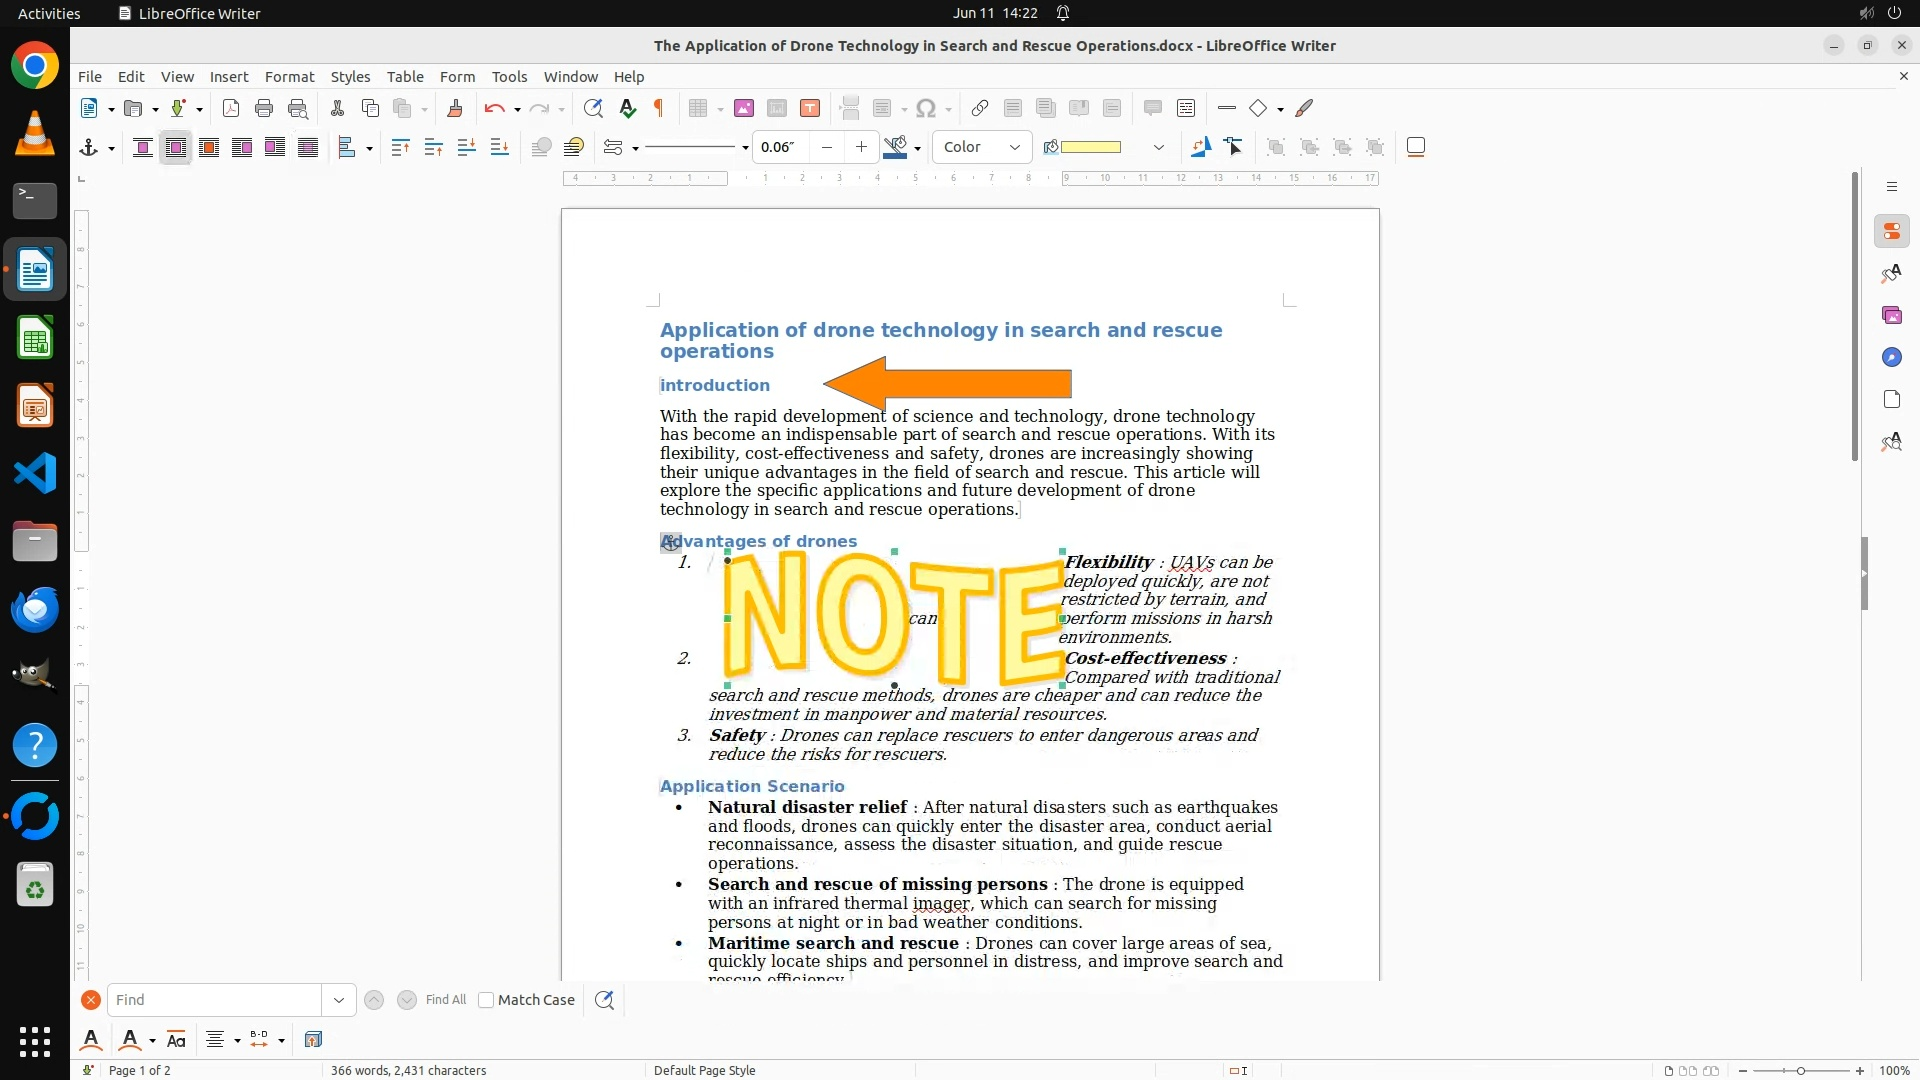Click inside the Find text field

215,999
